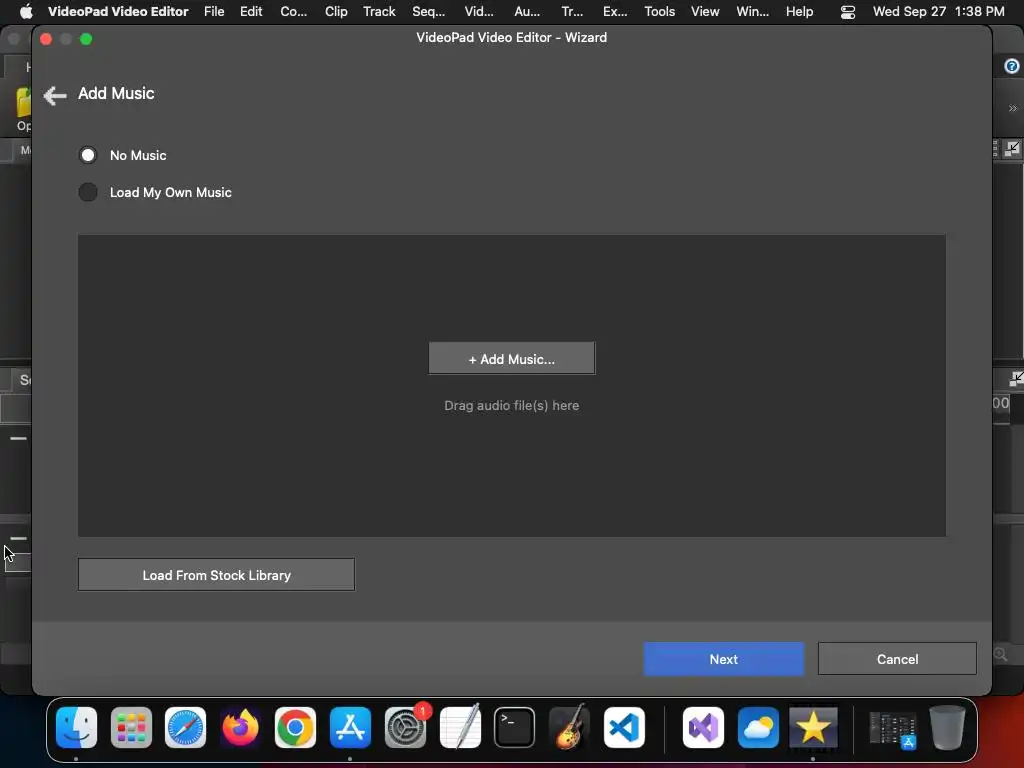Go back using the wizard's left arrow
Image resolution: width=1024 pixels, height=768 pixels.
55,95
